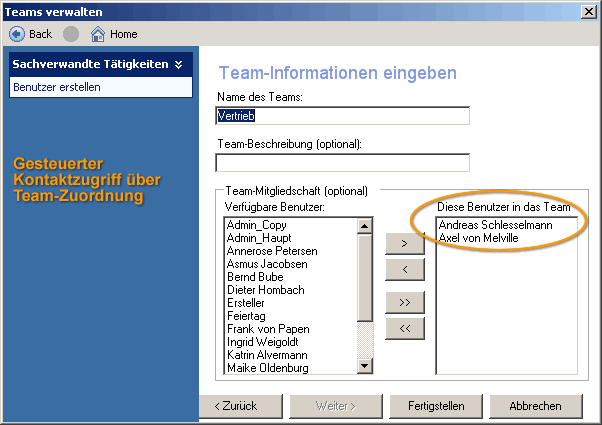Select Annerose Petersen in available users

272,251
